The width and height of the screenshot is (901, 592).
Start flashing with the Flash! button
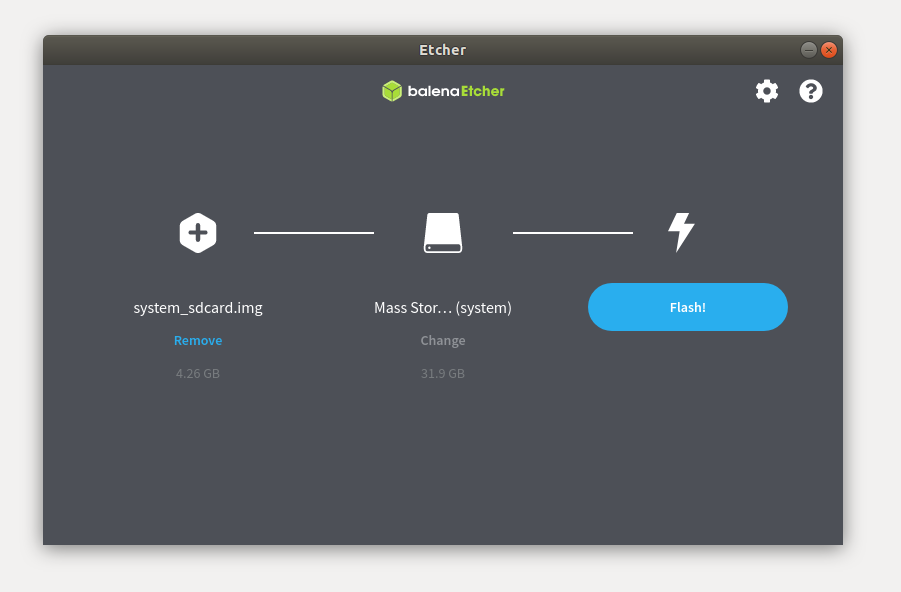click(x=687, y=307)
